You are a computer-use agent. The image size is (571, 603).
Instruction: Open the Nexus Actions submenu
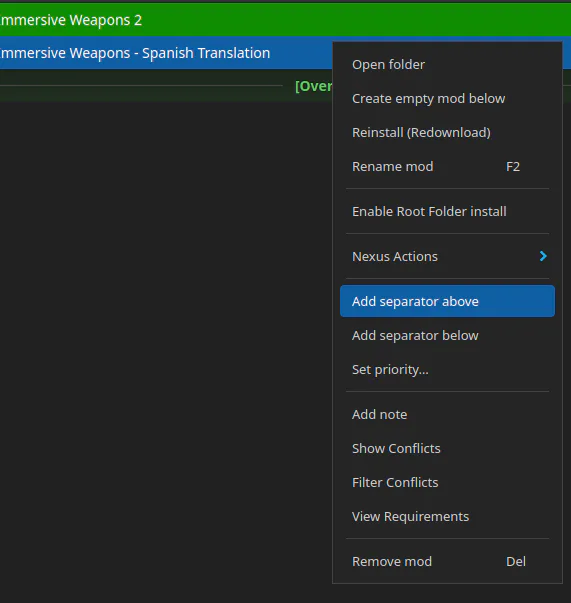(x=447, y=257)
